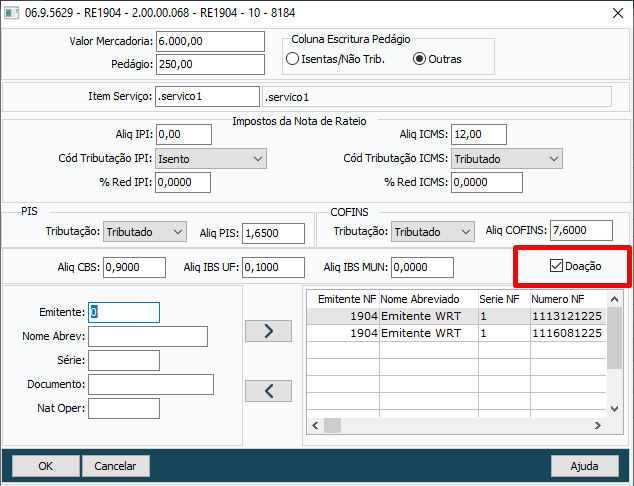
Task: Click the % Red IPI field
Action: pos(183,182)
